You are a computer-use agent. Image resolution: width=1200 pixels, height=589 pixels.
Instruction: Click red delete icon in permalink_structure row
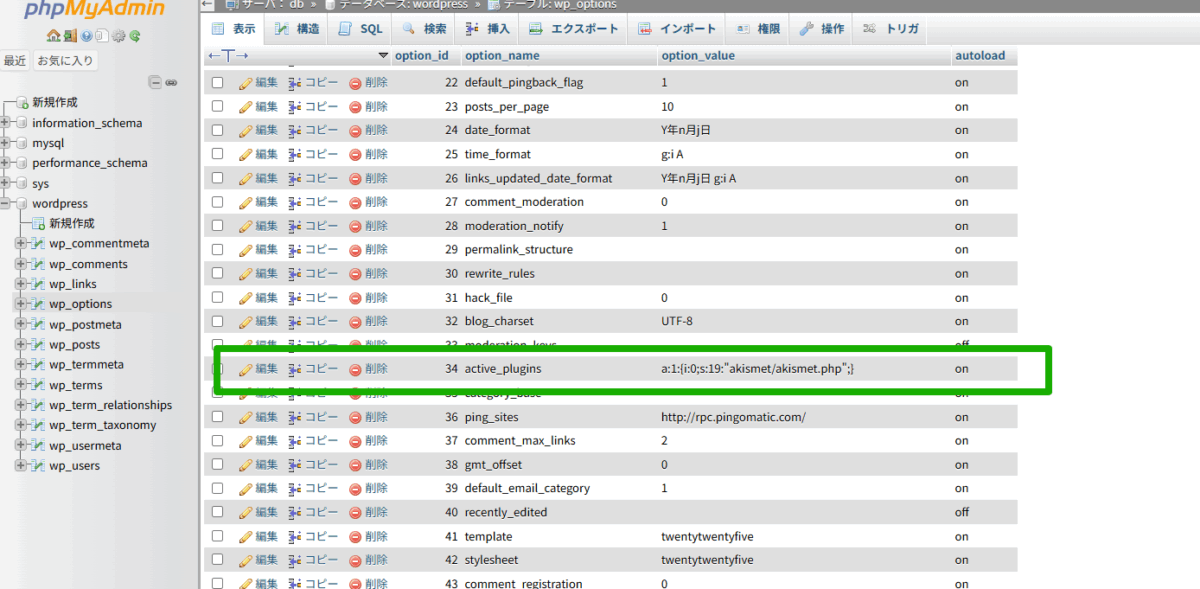355,250
